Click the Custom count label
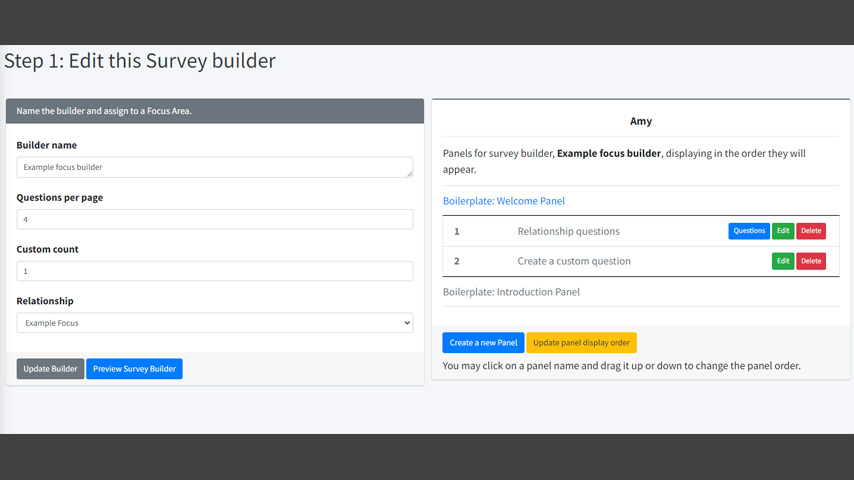The image size is (854, 480). 47,250
